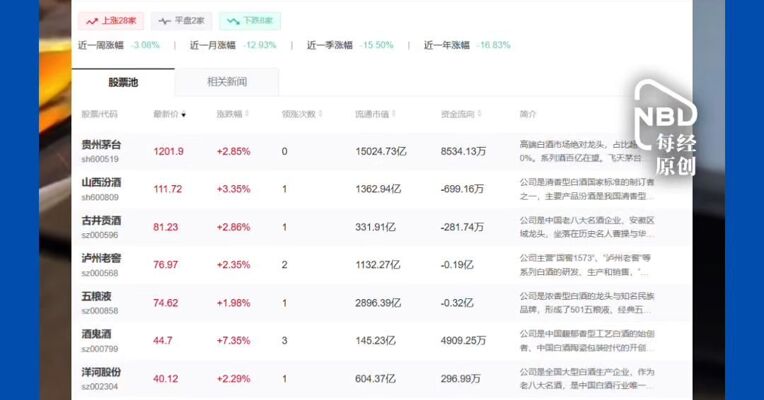Click the +2.85% change for 贵州茅台

(x=233, y=152)
